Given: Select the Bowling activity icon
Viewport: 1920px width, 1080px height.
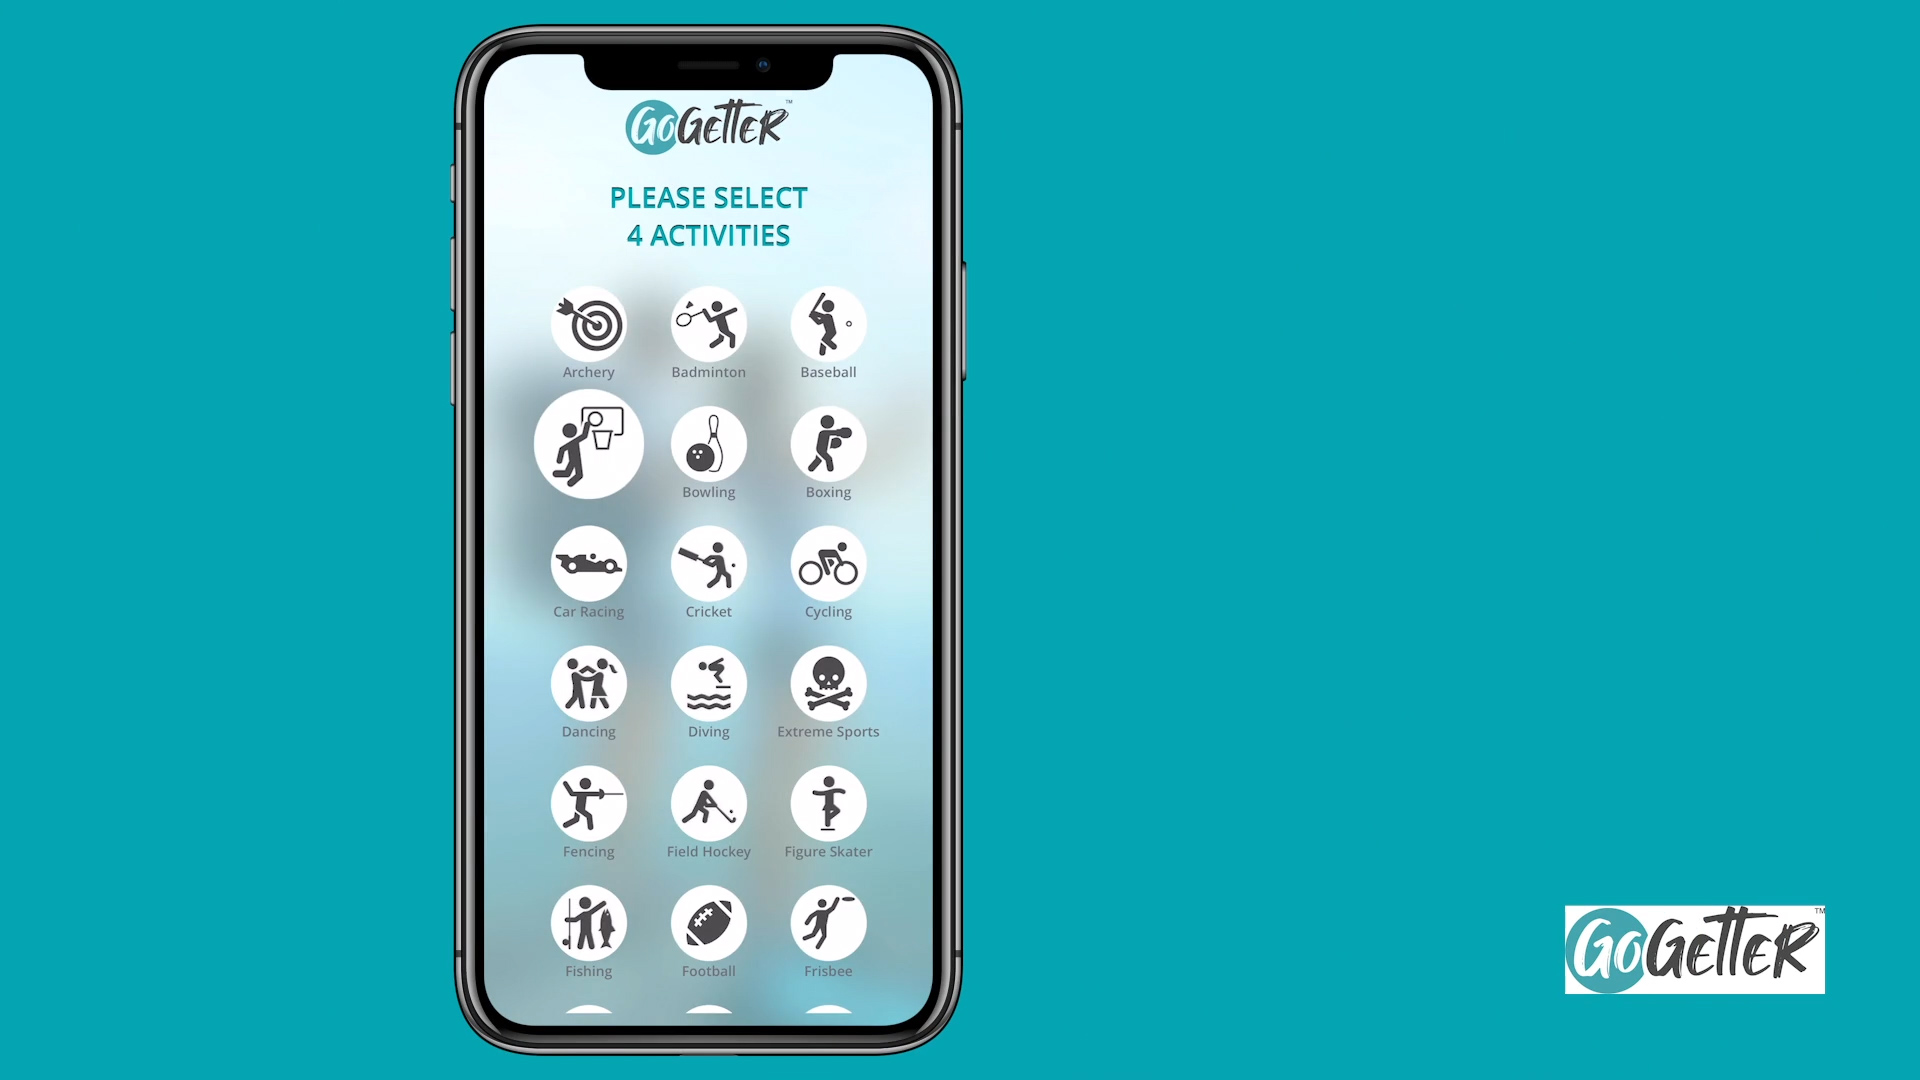Looking at the screenshot, I should click(708, 444).
